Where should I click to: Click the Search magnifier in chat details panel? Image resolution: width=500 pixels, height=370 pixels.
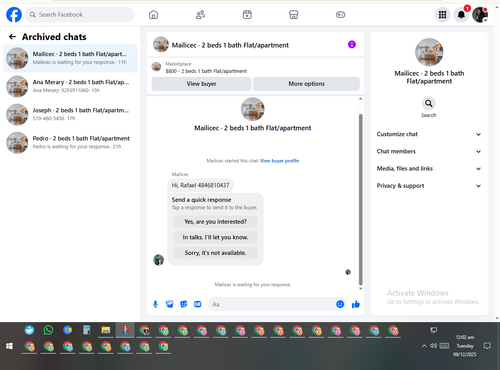coord(429,103)
